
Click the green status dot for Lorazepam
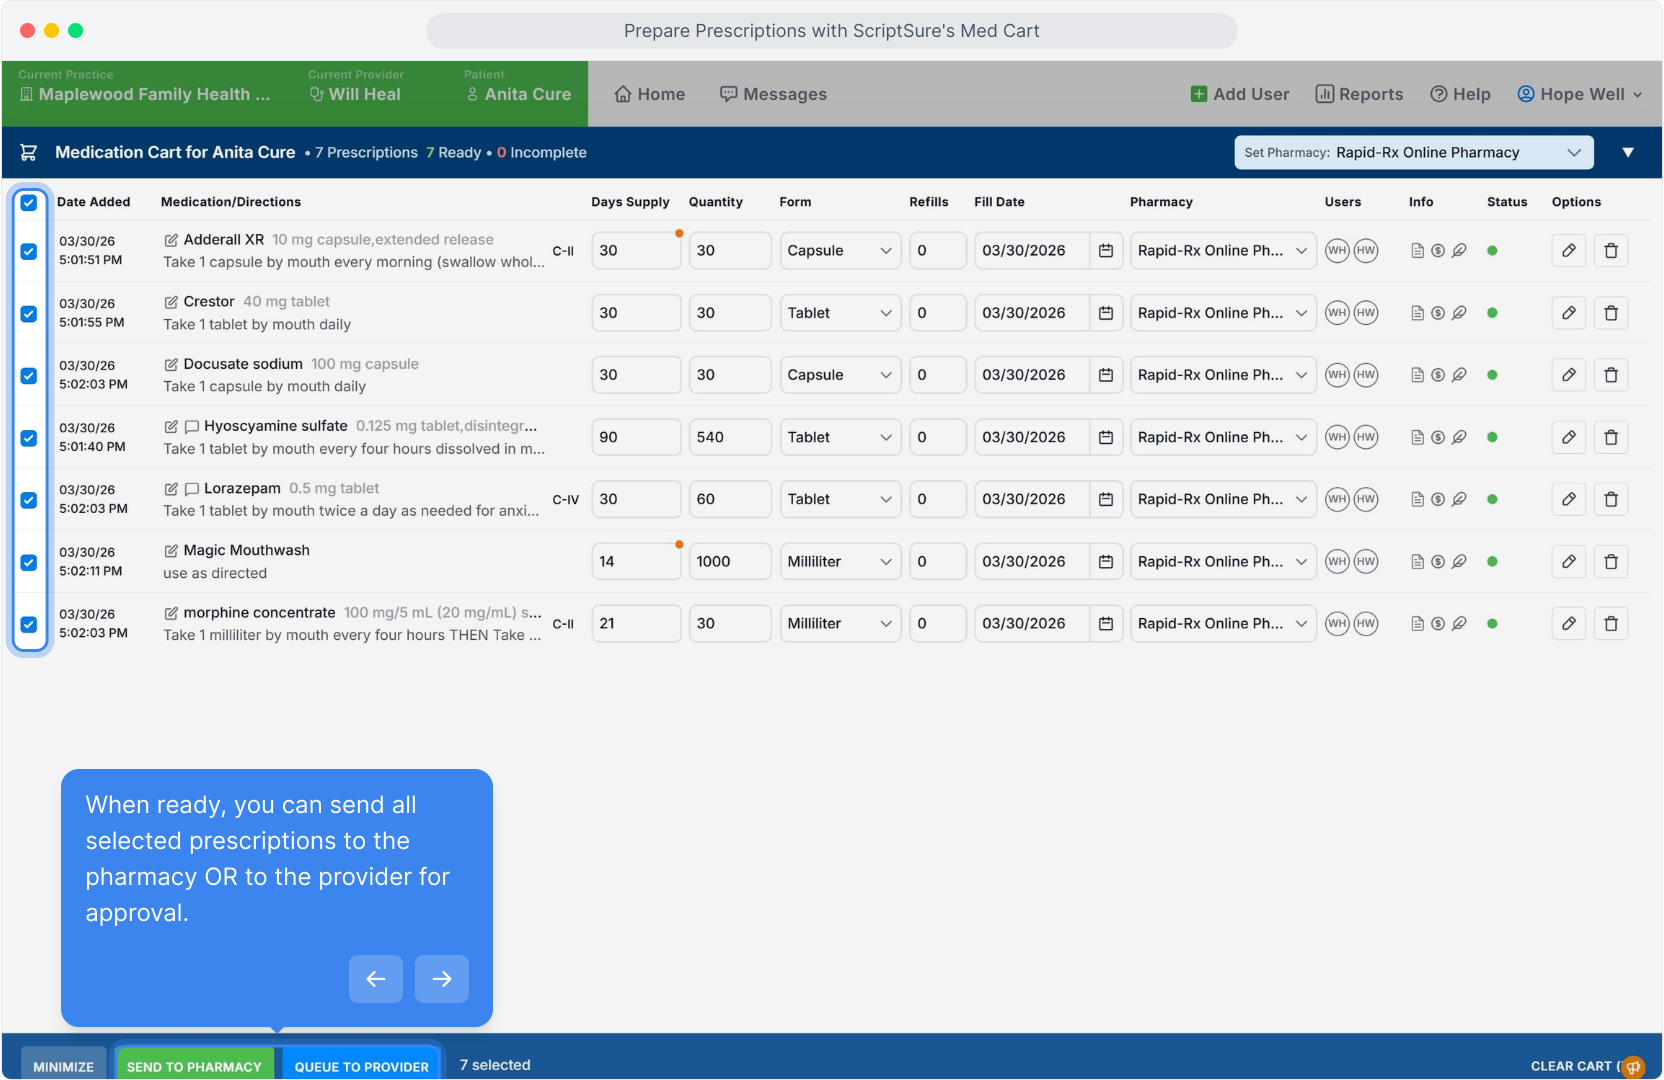[1492, 499]
